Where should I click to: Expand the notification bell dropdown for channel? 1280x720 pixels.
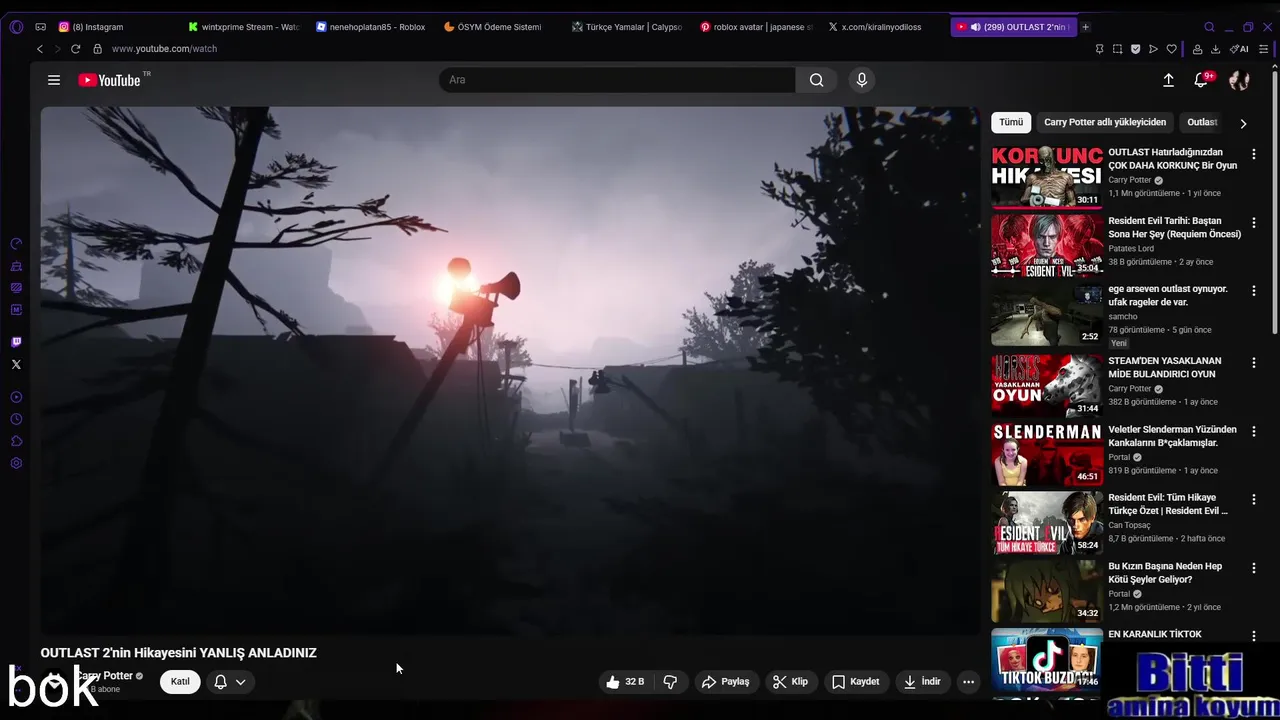pyautogui.click(x=229, y=682)
